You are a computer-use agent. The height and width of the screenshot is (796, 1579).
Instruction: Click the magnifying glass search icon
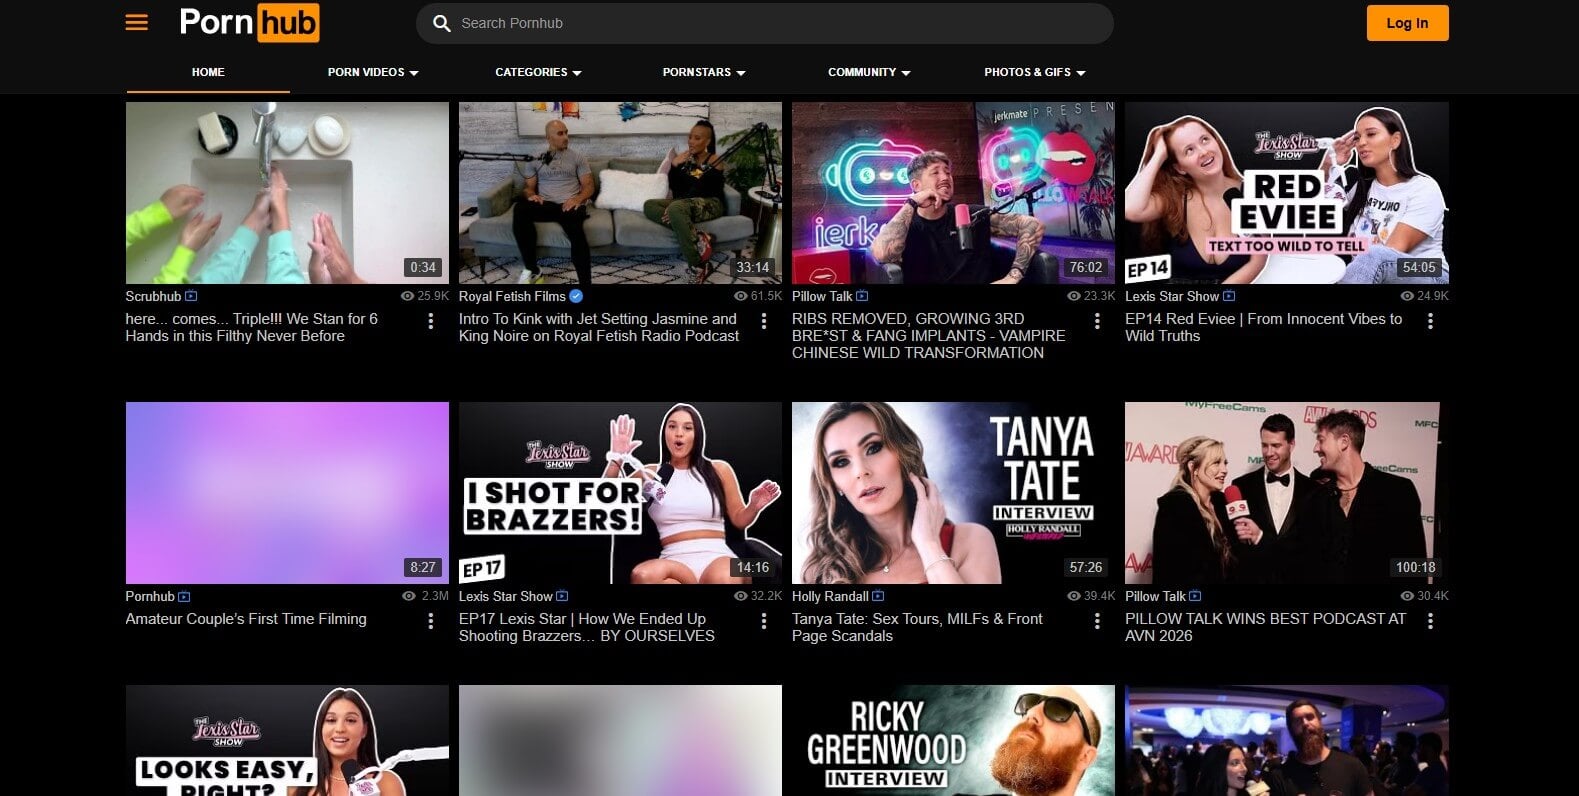tap(441, 23)
